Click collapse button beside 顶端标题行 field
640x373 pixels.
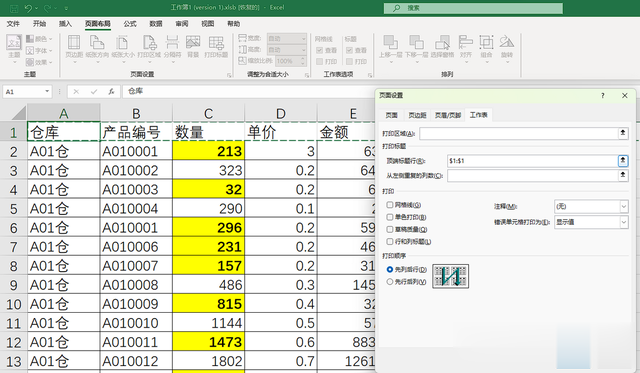(x=623, y=161)
